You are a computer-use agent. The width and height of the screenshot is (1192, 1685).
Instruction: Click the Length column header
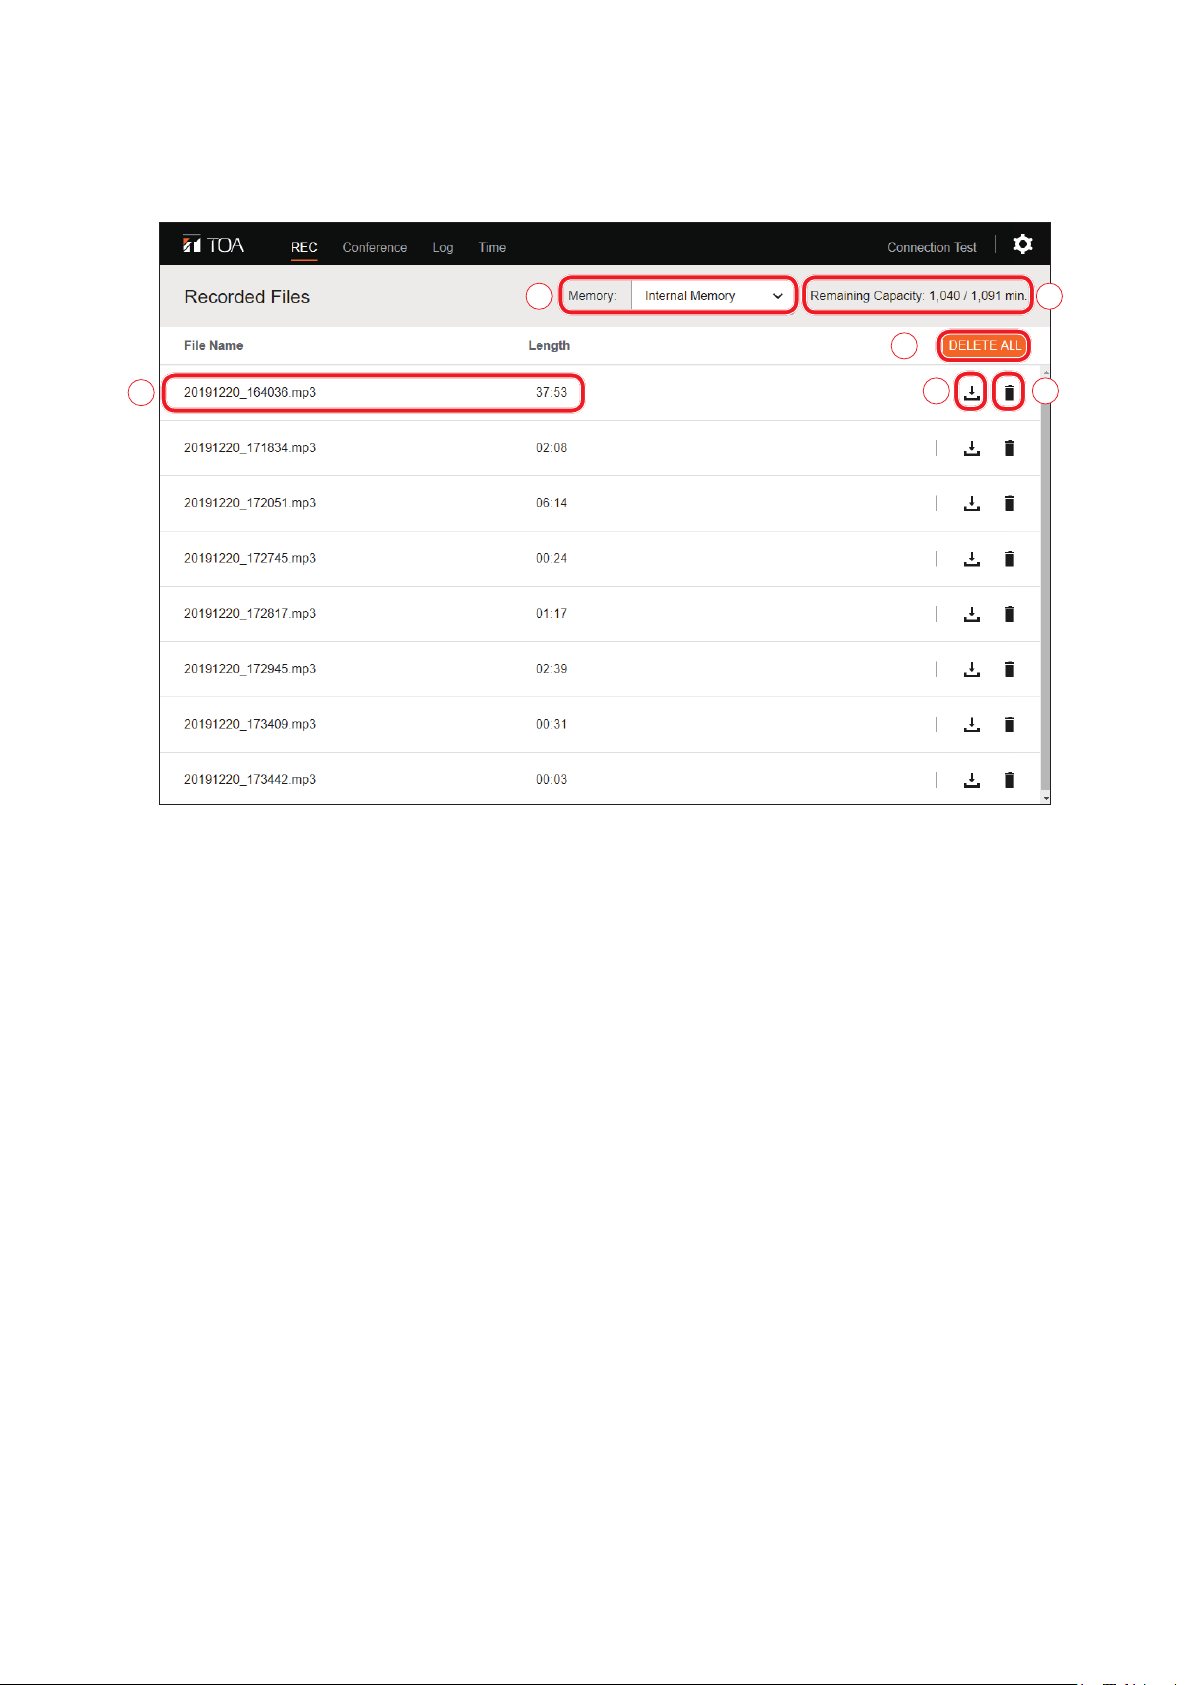[549, 346]
